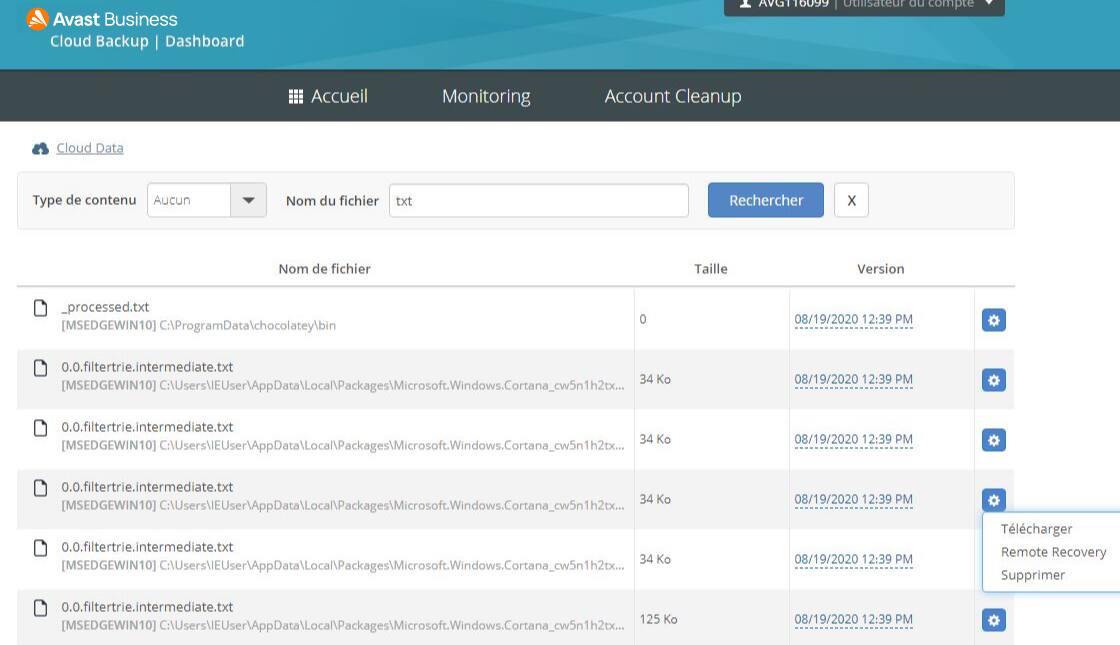This screenshot has height=645, width=1120.
Task: Switch to the Monitoring tab
Action: click(x=486, y=97)
